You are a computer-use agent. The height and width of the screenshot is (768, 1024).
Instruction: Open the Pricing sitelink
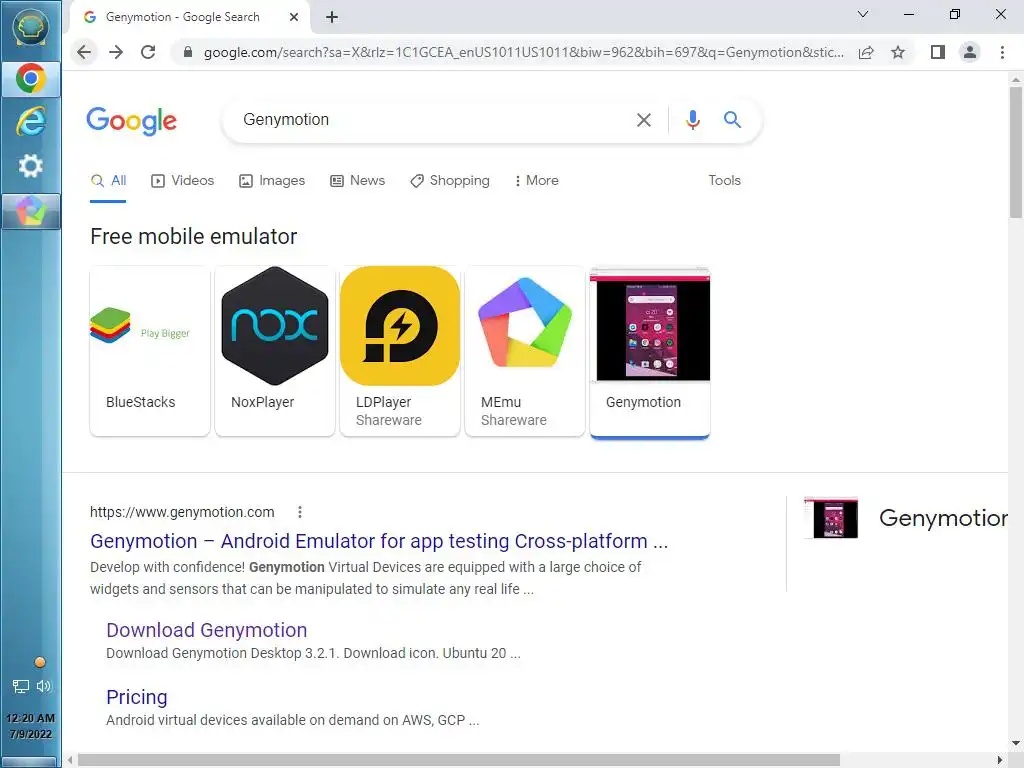click(136, 697)
